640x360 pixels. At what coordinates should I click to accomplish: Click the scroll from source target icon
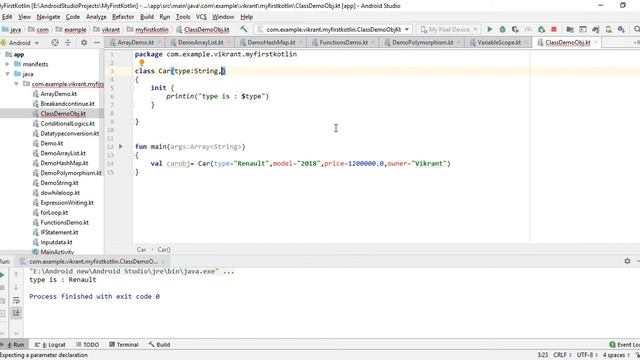[55, 42]
